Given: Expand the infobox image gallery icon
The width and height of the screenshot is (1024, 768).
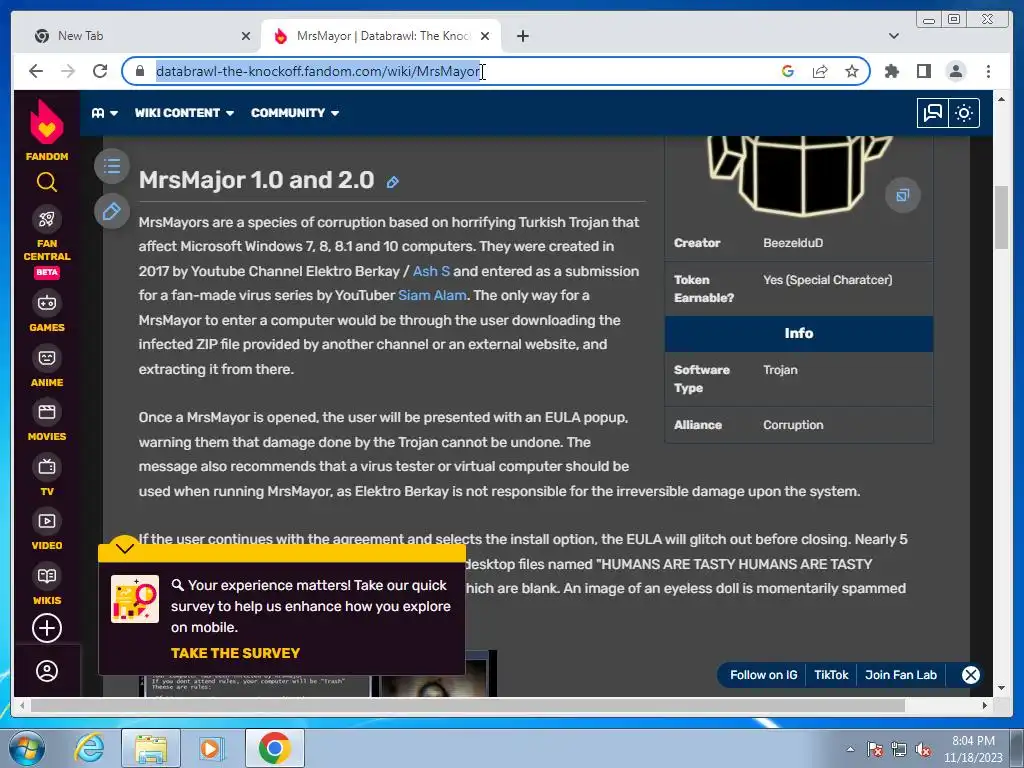Looking at the screenshot, I should point(903,195).
